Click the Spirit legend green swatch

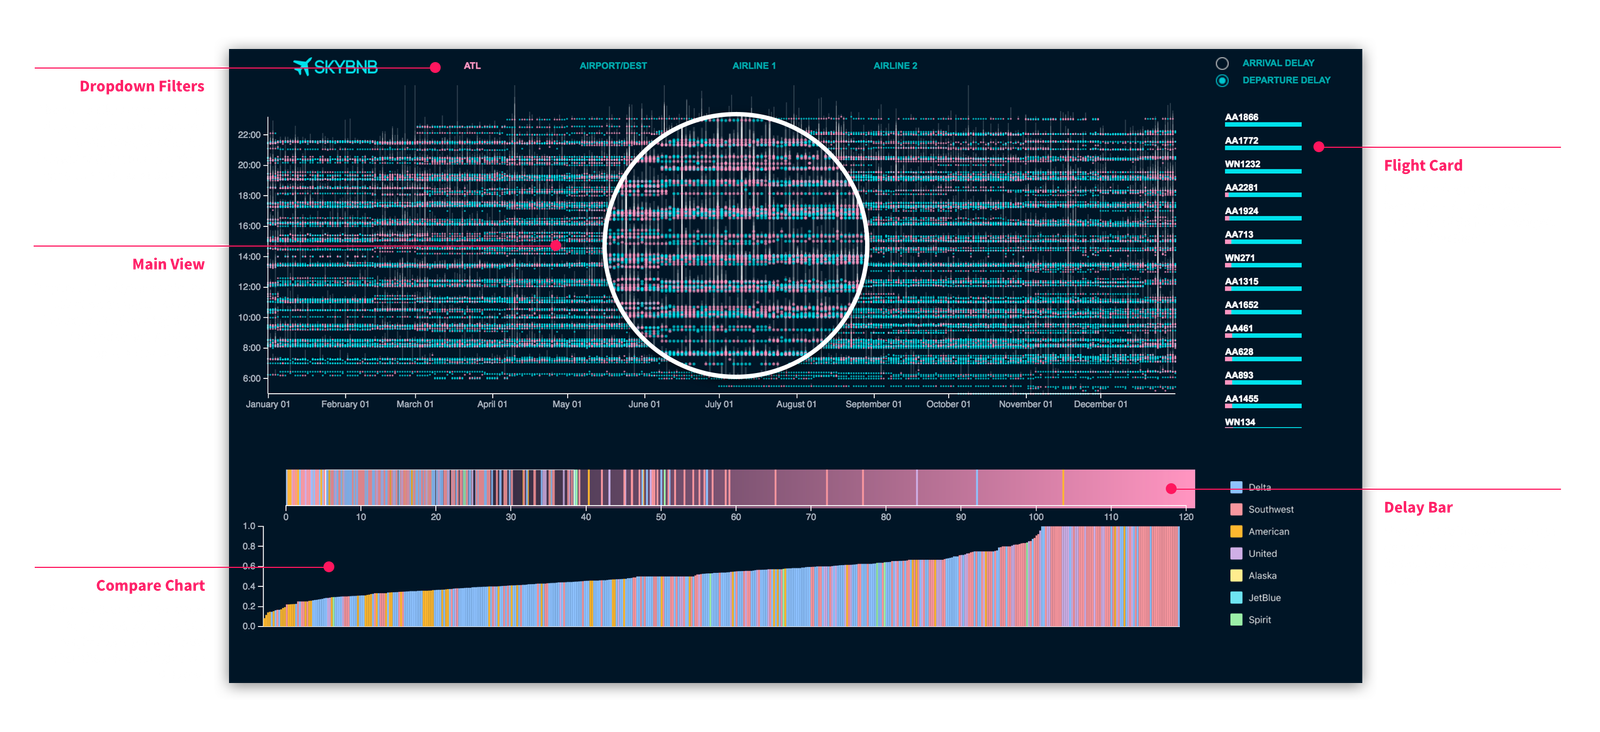1236,620
